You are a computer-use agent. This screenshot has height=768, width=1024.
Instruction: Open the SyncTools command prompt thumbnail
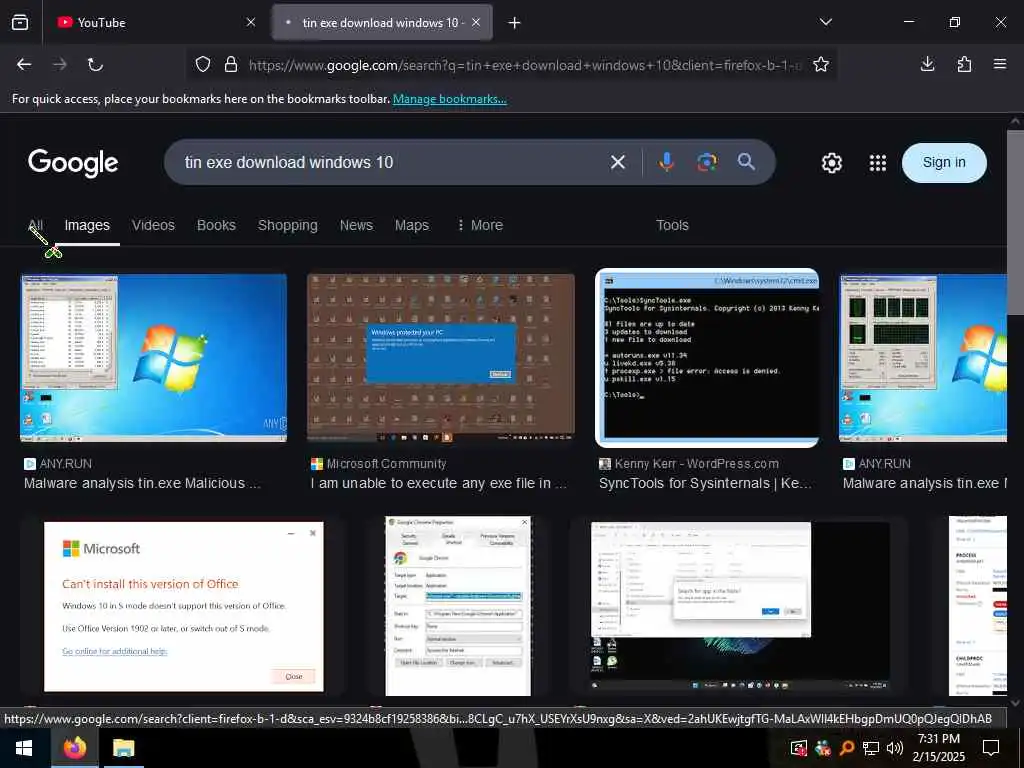[707, 357]
